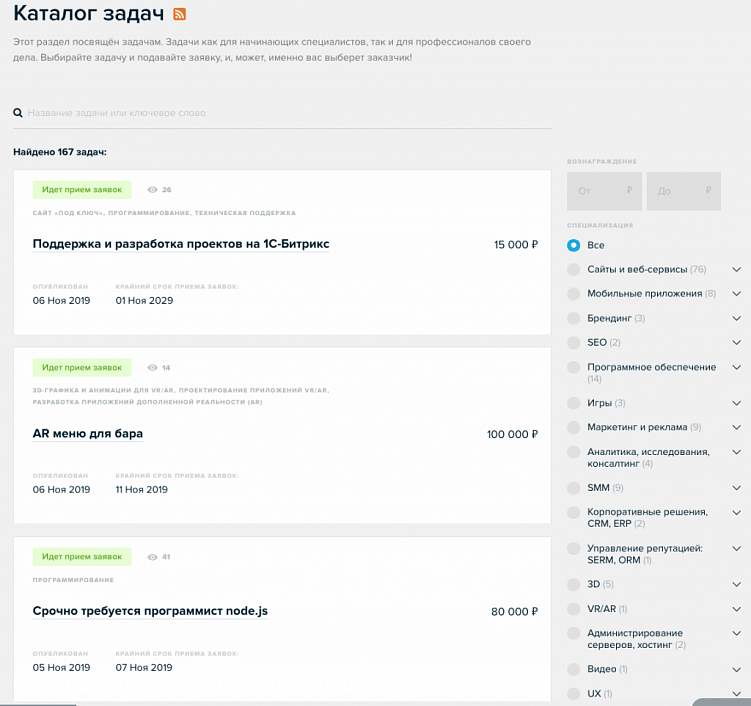This screenshot has height=706, width=751.
Task: Select "Сайты и веб-сервисы" radio option
Action: point(573,270)
